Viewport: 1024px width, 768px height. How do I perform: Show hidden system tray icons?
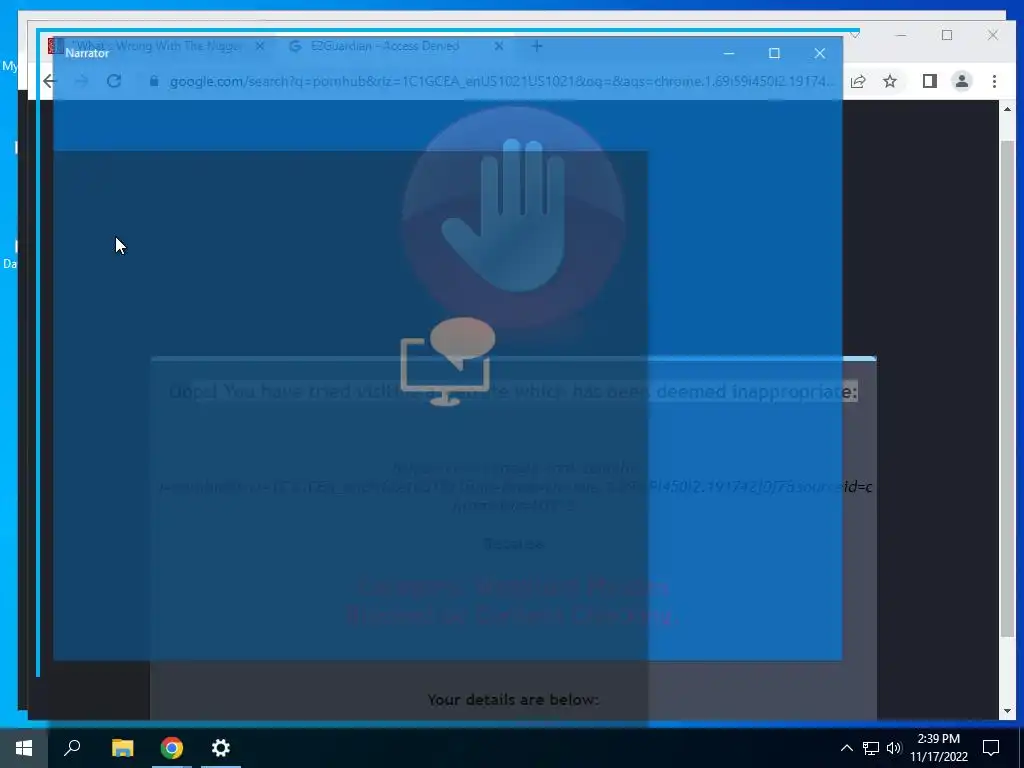846,748
